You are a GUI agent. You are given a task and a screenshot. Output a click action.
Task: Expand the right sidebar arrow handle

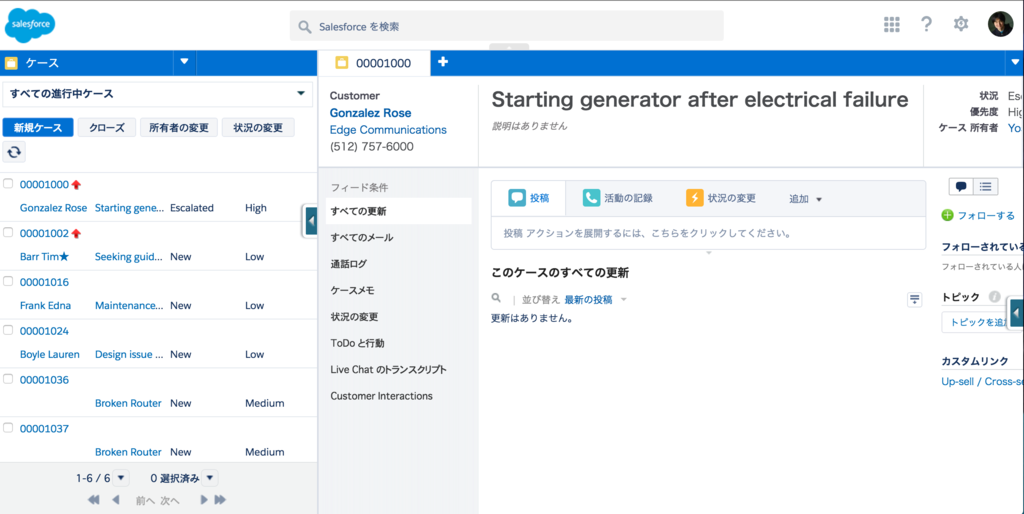coord(1016,313)
